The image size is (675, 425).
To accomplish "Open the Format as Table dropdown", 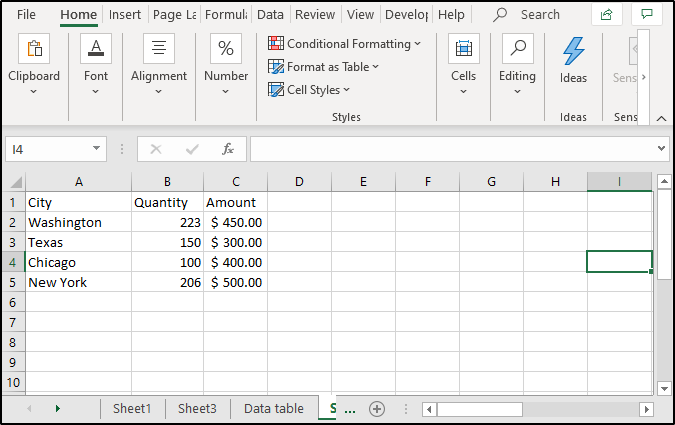I will point(376,67).
